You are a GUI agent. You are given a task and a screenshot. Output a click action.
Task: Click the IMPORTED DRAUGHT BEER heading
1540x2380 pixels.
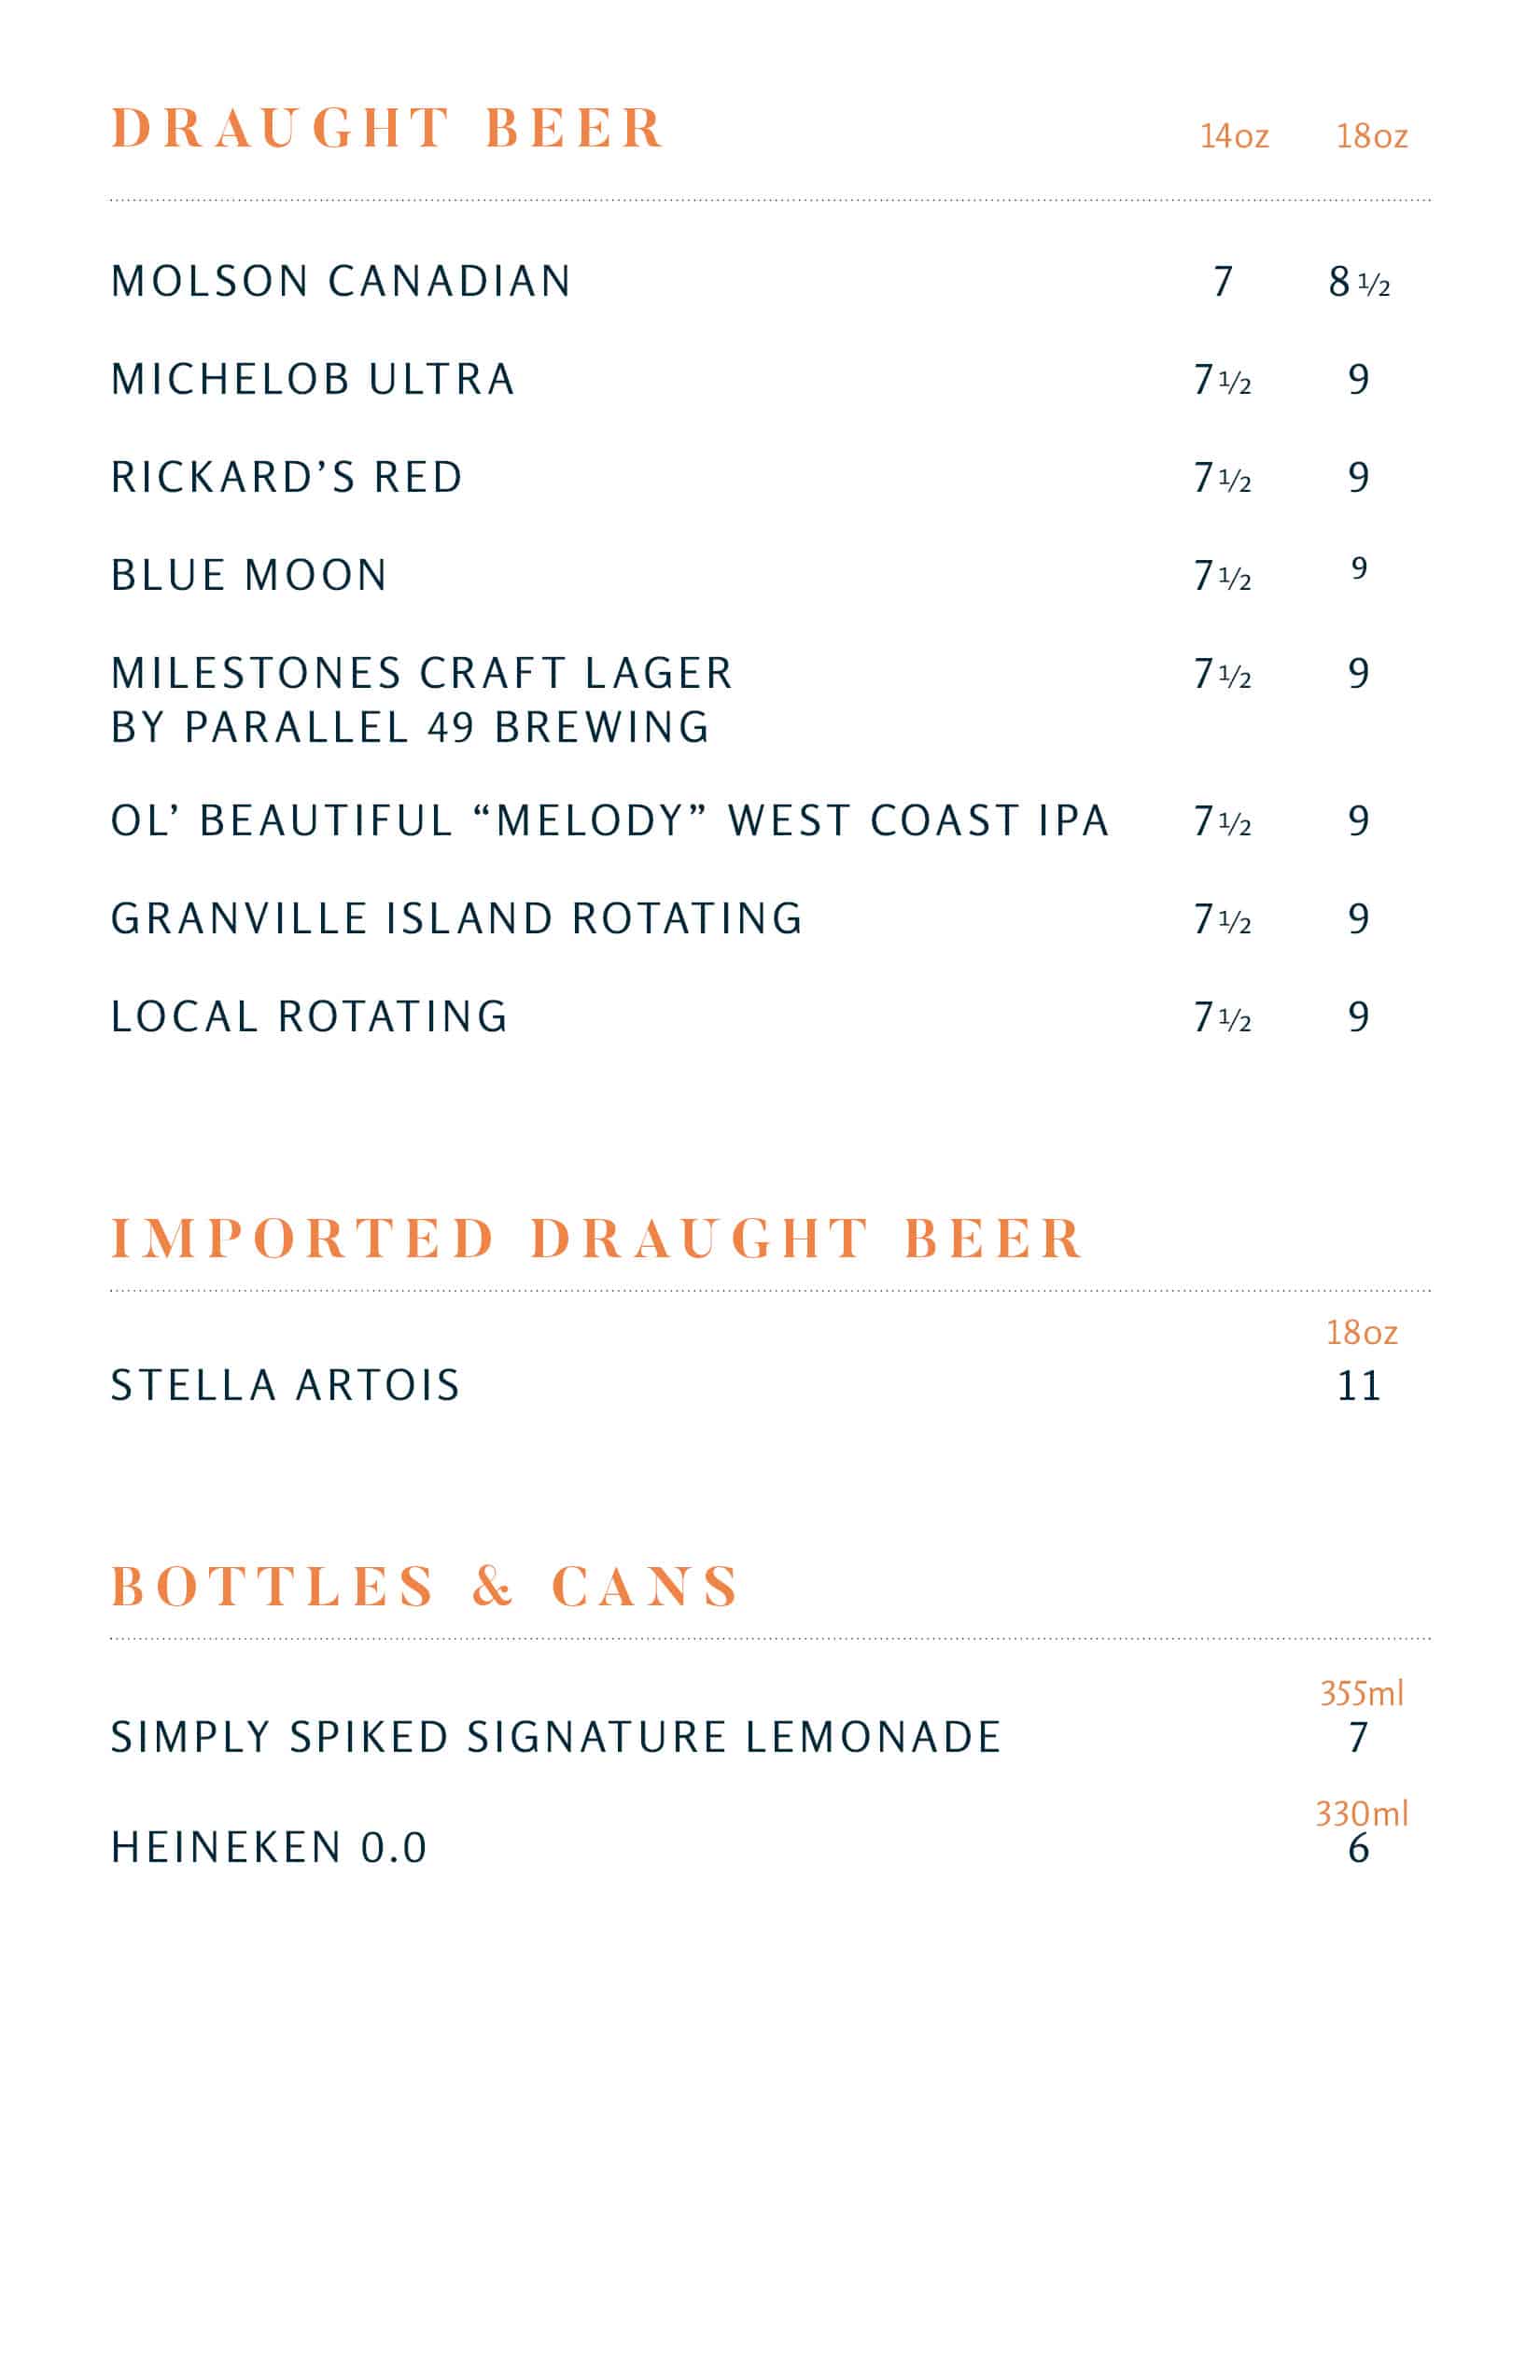[x=597, y=1238]
